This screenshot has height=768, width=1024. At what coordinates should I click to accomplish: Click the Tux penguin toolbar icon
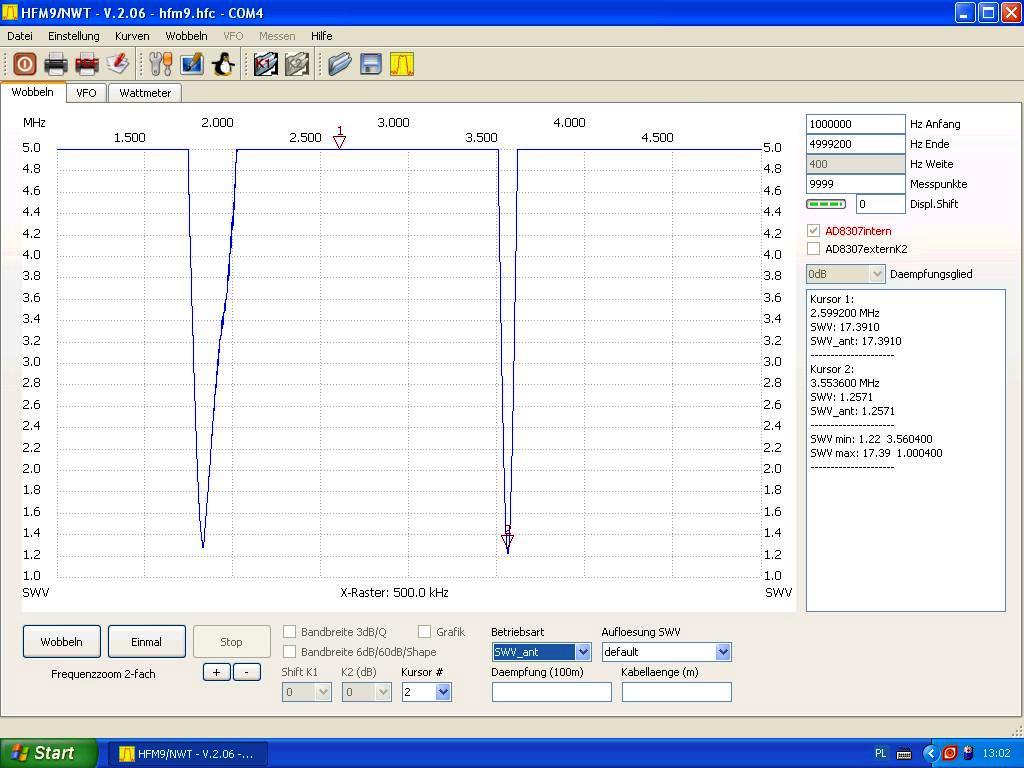click(x=223, y=65)
